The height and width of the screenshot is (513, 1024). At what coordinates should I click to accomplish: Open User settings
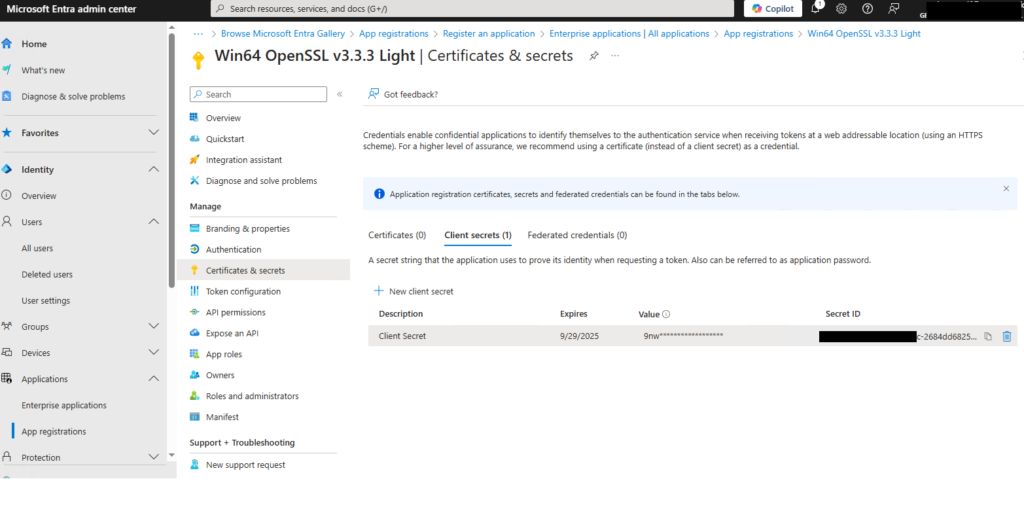coord(46,300)
